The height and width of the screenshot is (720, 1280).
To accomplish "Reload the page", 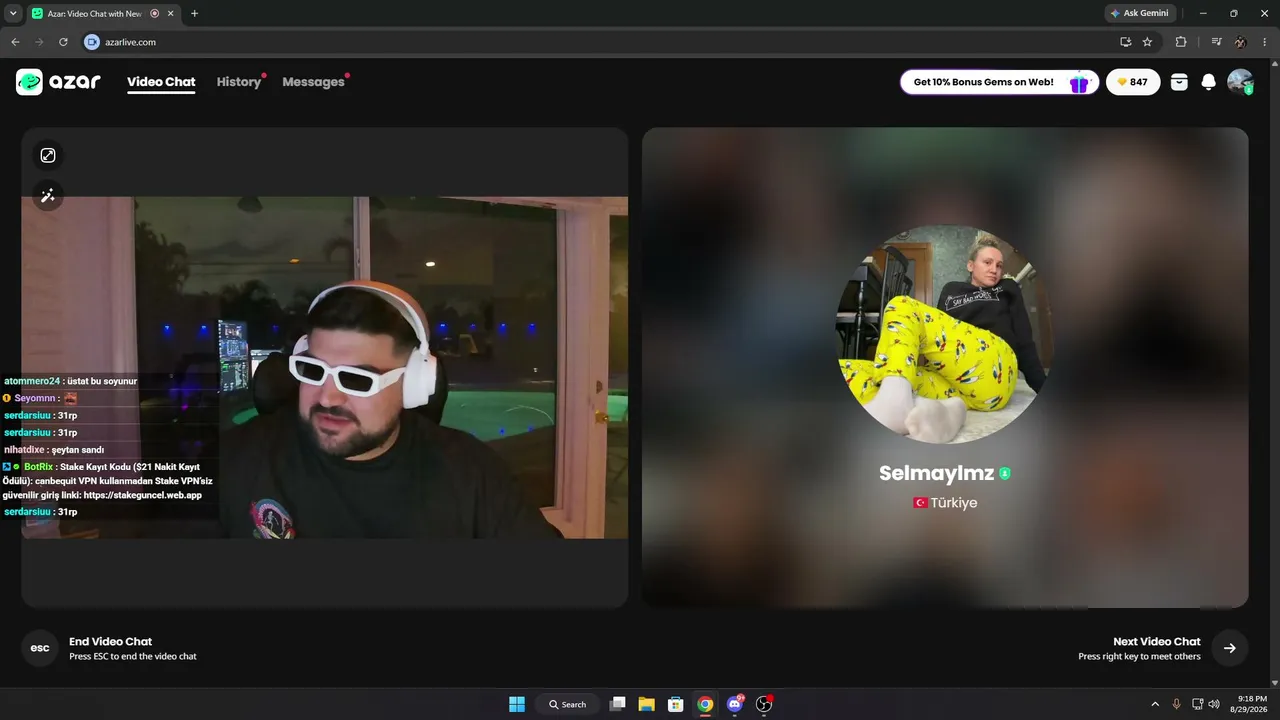I will pyautogui.click(x=63, y=42).
